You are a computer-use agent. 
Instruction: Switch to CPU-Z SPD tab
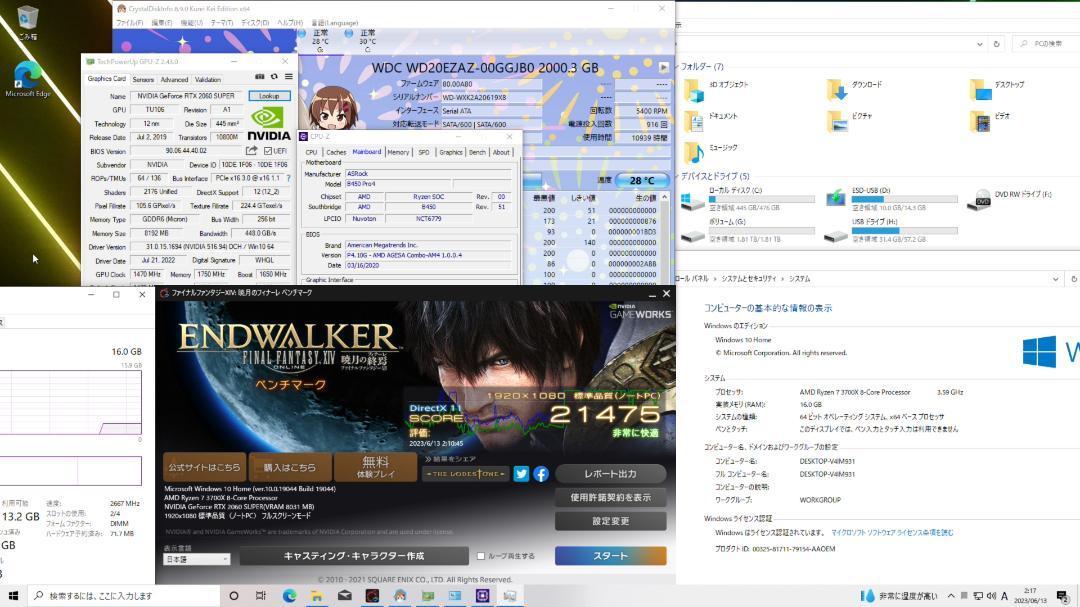424,152
